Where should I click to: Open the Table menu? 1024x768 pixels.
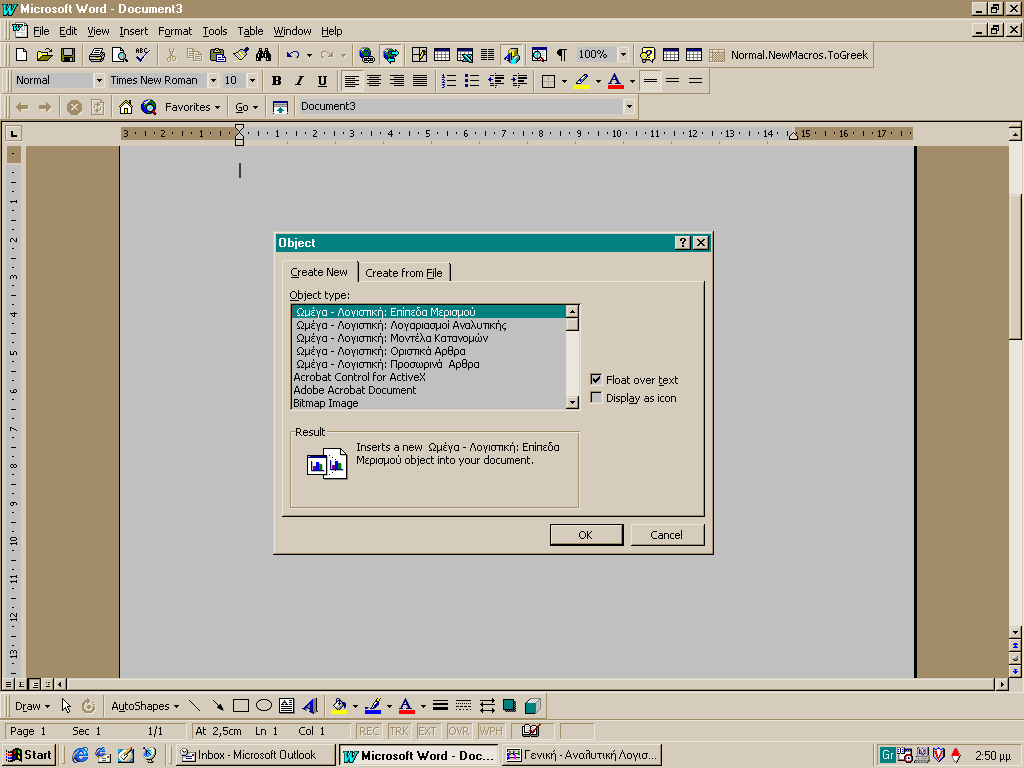pyautogui.click(x=250, y=31)
